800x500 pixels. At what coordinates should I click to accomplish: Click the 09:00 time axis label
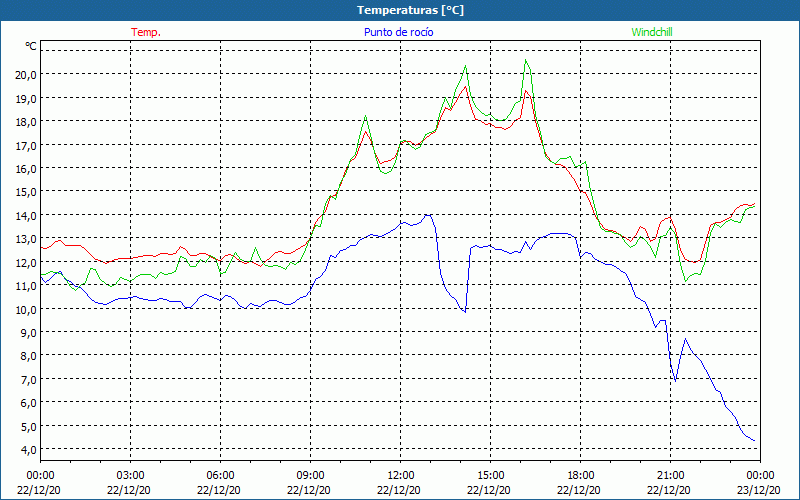(310, 476)
